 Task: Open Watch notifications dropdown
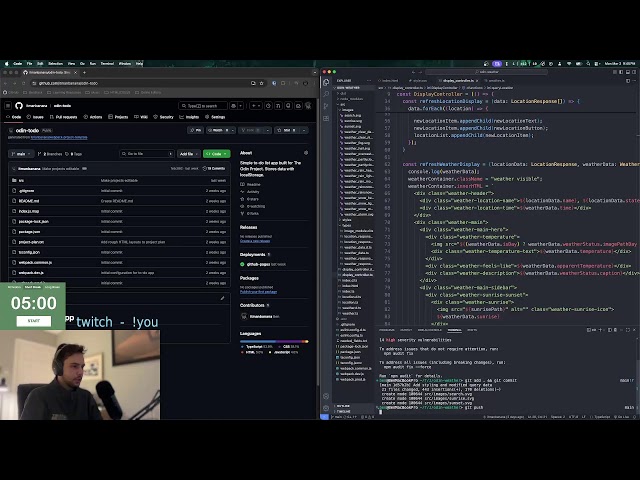pos(221,130)
